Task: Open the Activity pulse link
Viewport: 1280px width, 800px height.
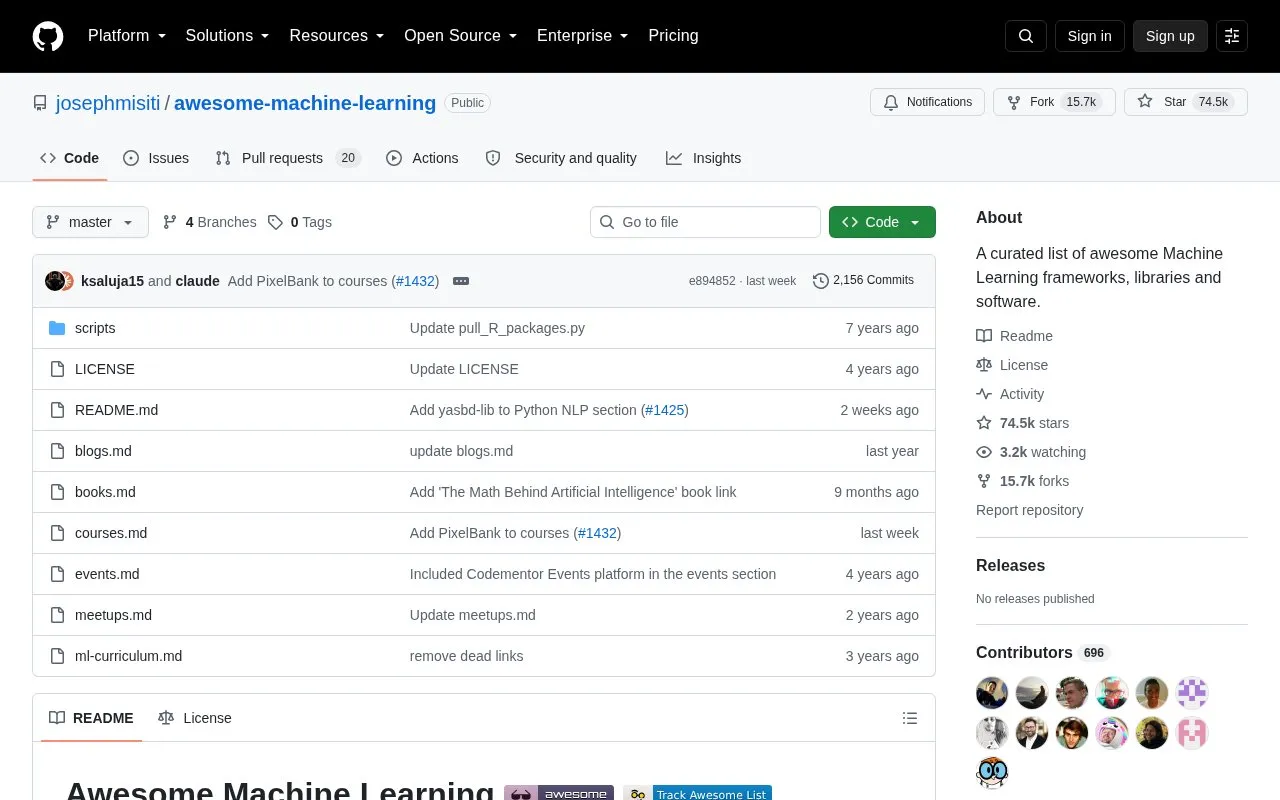Action: click(1010, 394)
